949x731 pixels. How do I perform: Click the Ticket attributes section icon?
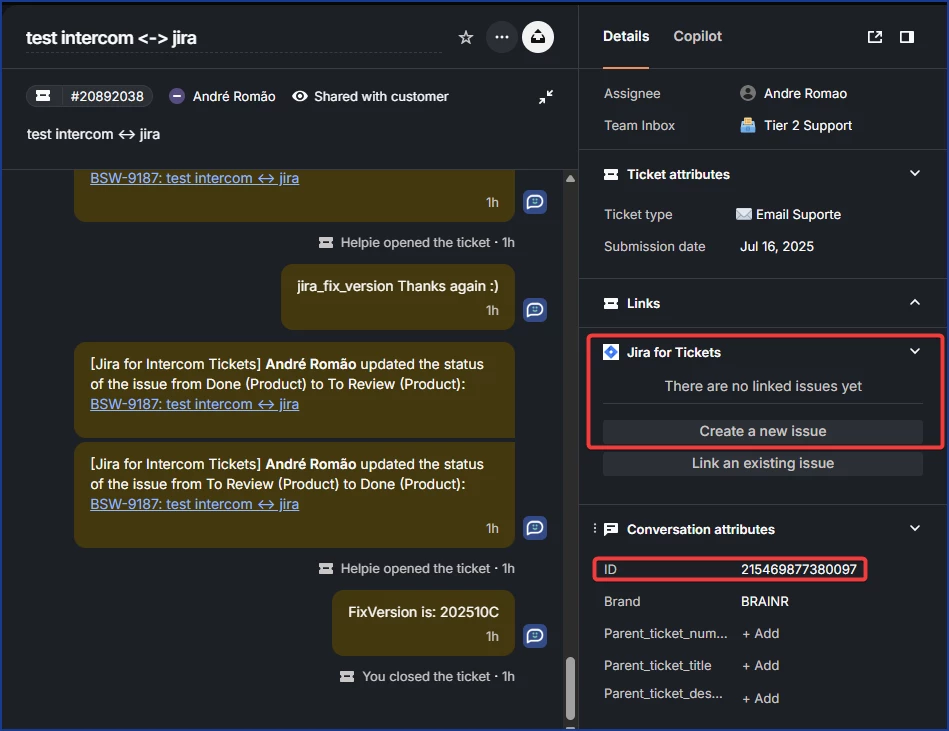point(611,174)
